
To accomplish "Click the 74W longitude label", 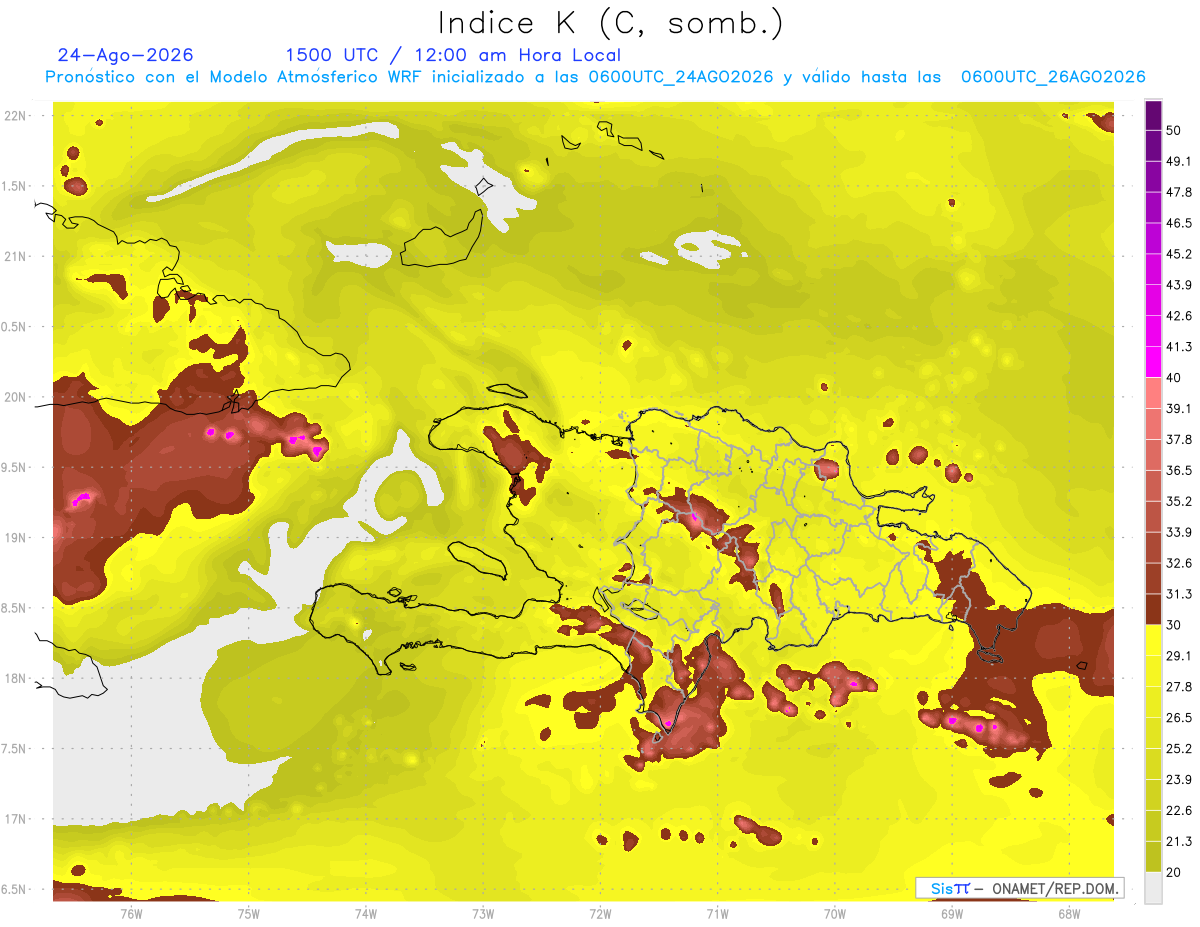I will [366, 913].
